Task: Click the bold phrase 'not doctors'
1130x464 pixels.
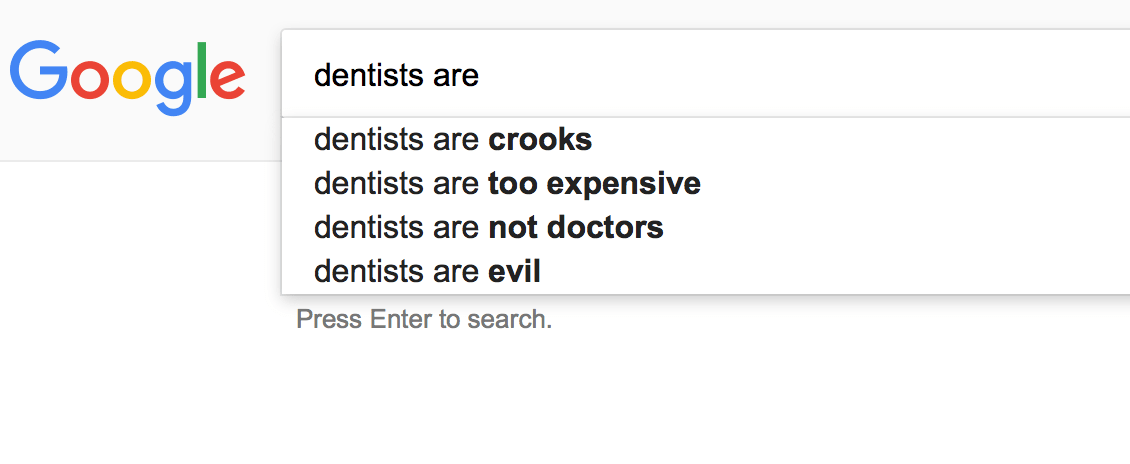Action: (x=576, y=228)
